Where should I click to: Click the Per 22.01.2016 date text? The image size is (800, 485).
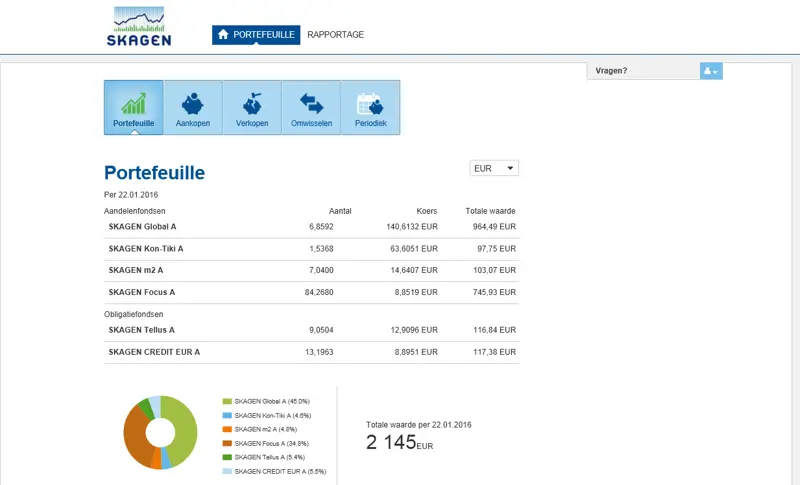131,195
